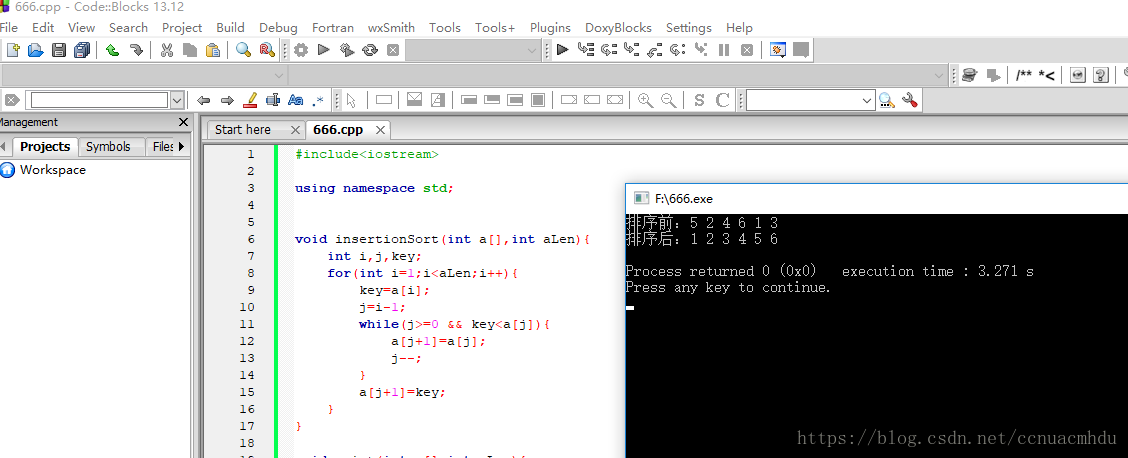Screen dimensions: 1128x458
Task: Insert Doxygen line comment
Action: (x=1047, y=75)
